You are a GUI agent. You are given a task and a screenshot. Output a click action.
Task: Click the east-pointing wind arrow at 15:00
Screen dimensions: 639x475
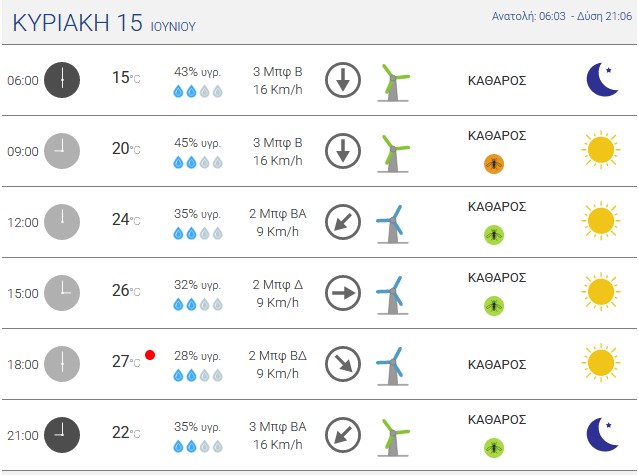(x=343, y=293)
